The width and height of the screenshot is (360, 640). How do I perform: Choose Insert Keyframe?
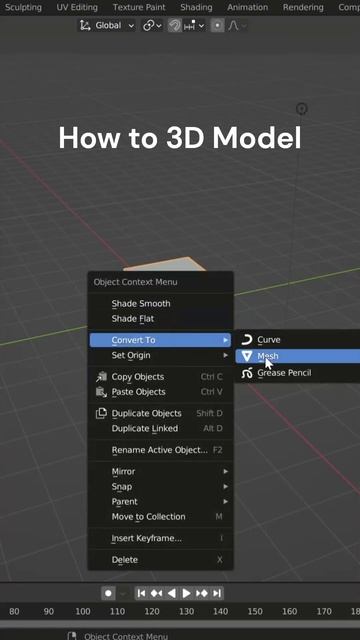(x=160, y=538)
